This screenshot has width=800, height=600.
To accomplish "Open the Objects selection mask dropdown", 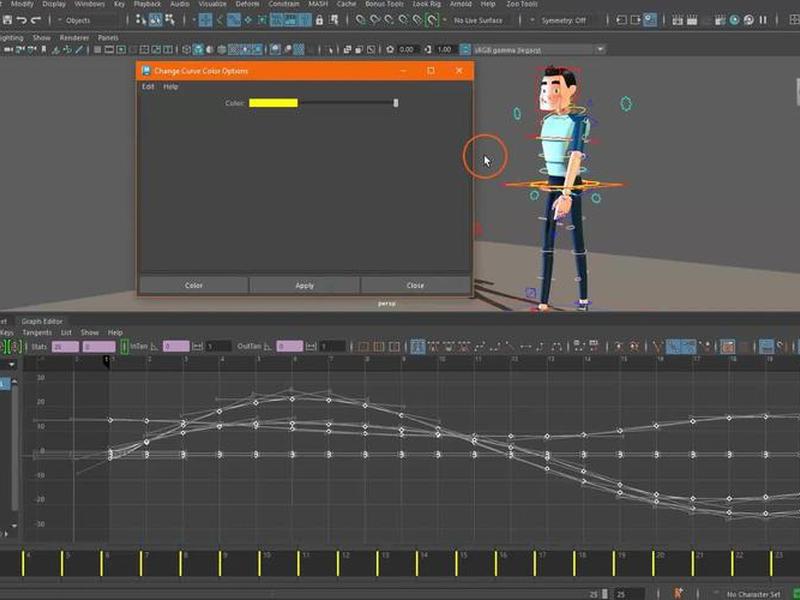I will click(88, 20).
